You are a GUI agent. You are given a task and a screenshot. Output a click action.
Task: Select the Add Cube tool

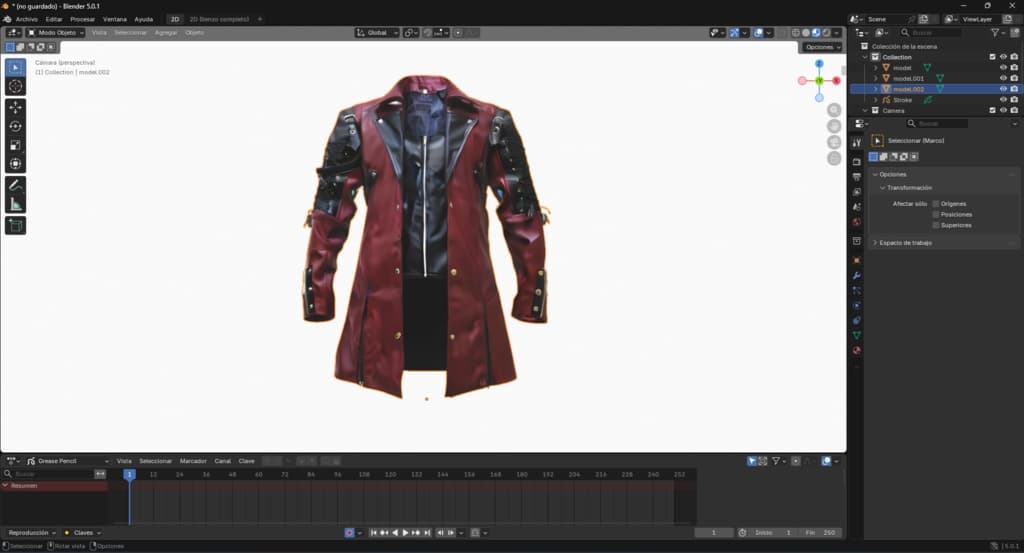point(16,225)
